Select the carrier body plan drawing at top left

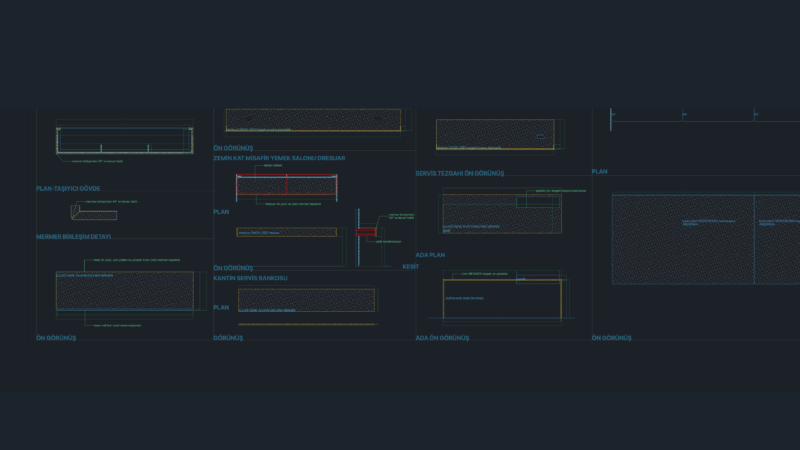tap(124, 140)
